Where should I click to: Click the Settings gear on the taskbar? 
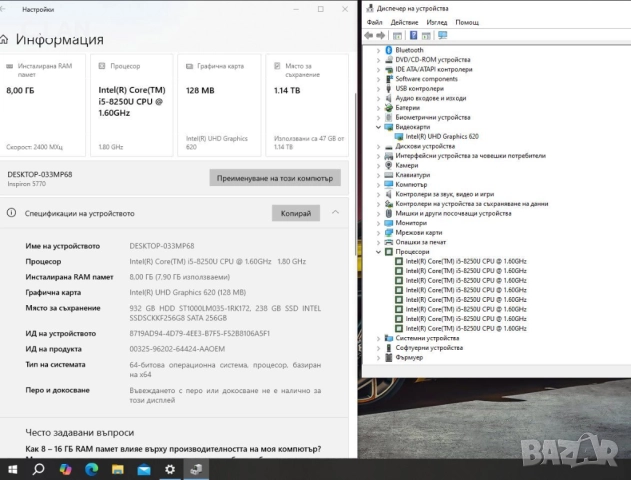point(170,469)
